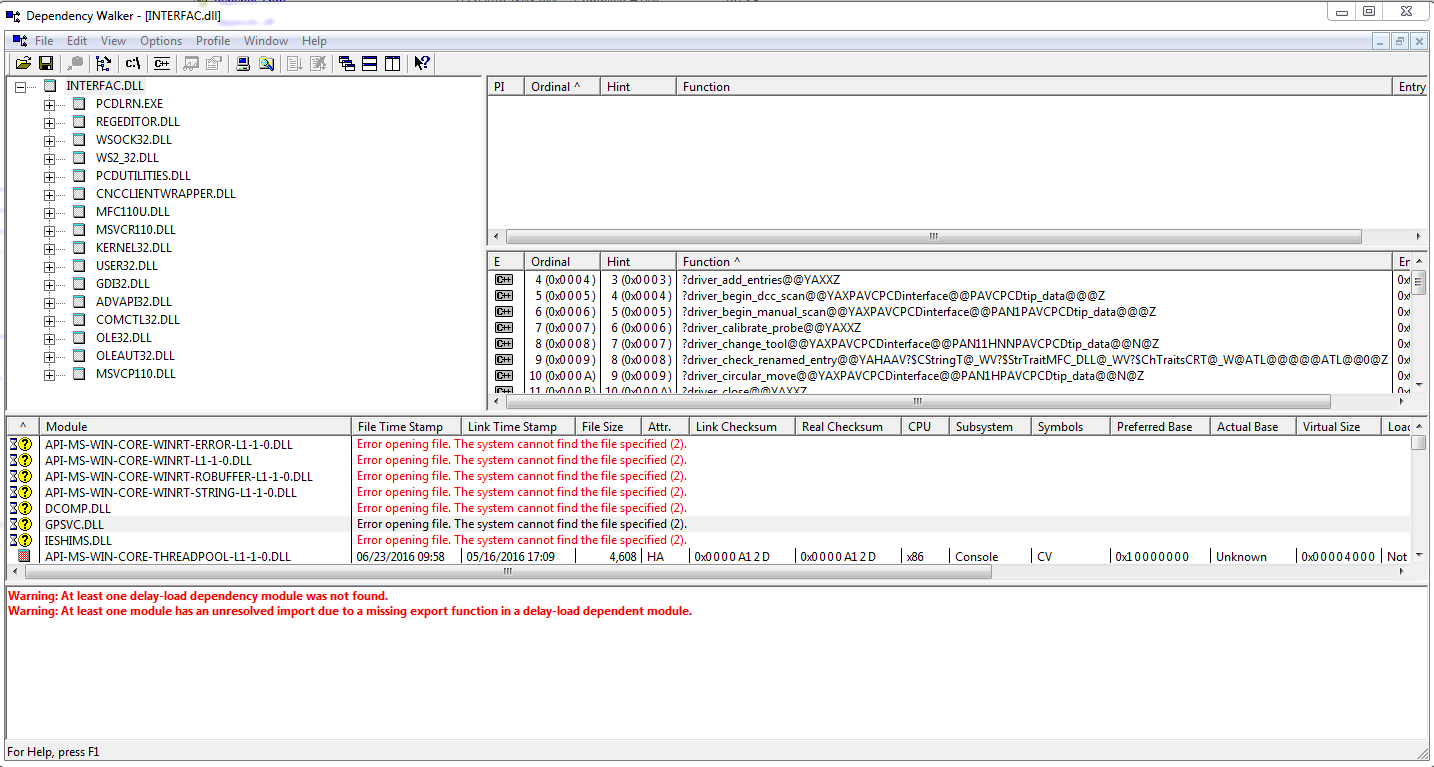Click the Tile Horizontally toolbar icon
The image size is (1434, 767).
pos(369,63)
